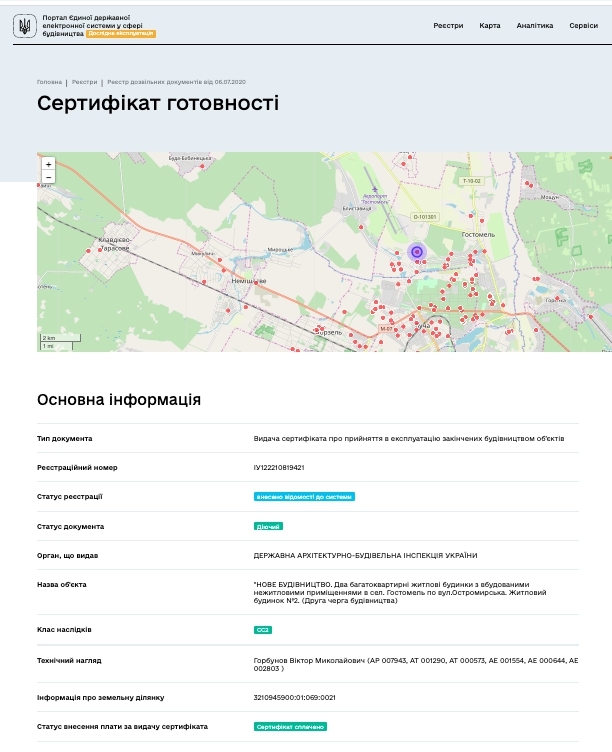612x752 pixels.
Task: Click the Дослідна експлуатація orange badge
Action: (x=121, y=34)
